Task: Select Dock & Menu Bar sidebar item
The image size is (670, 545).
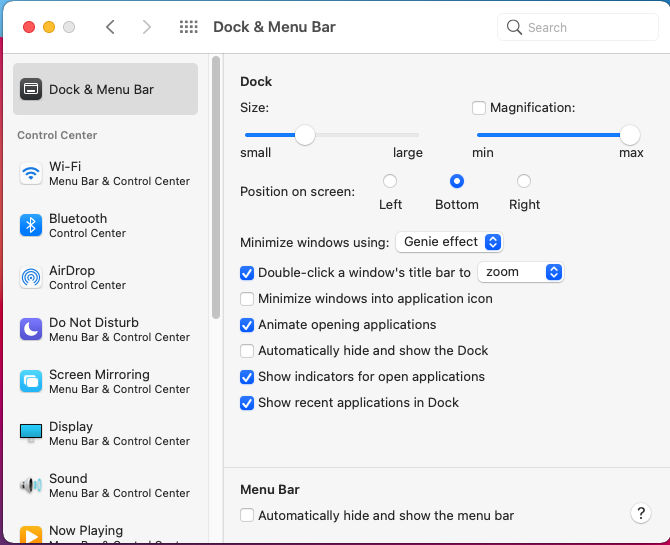Action: pos(105,89)
